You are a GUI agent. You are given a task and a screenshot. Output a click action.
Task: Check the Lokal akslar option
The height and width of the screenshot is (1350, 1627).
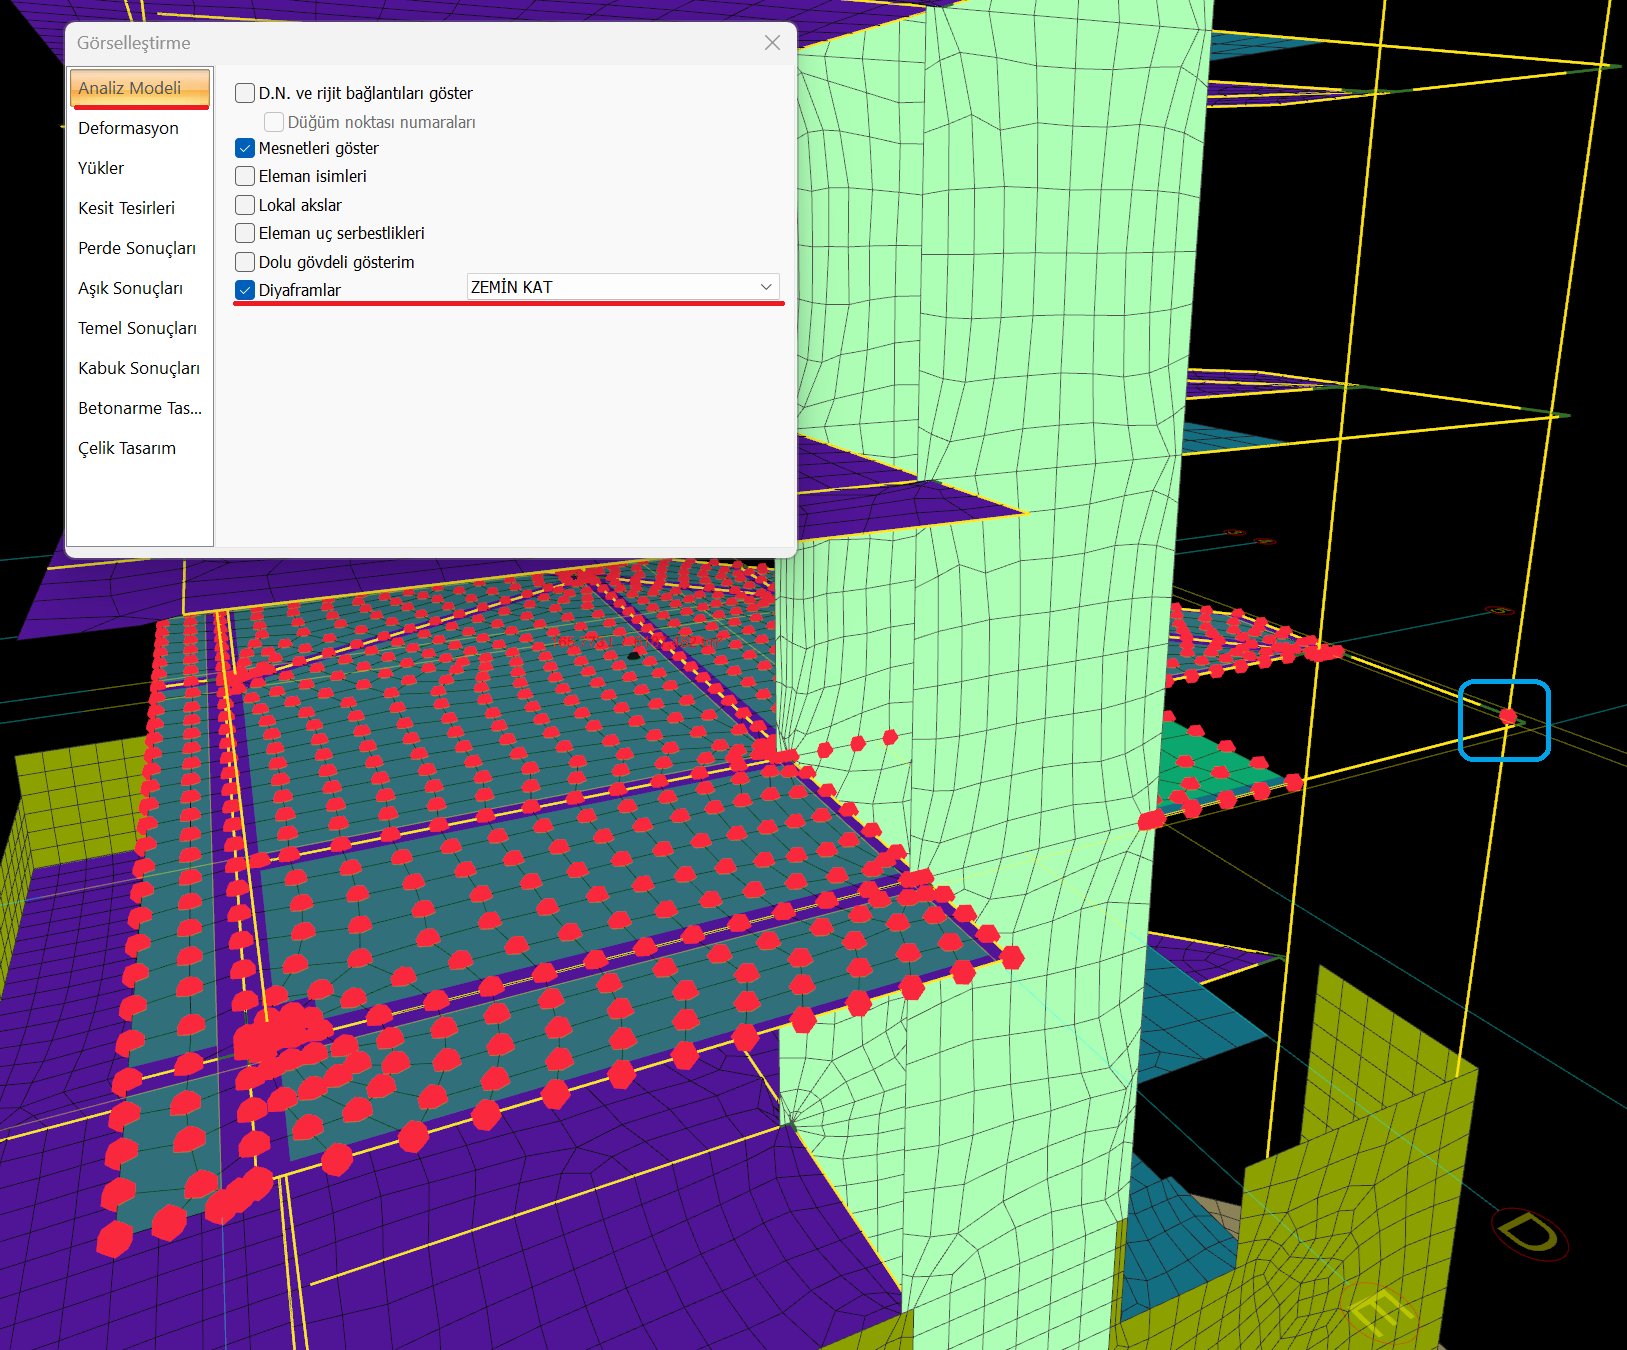pyautogui.click(x=245, y=205)
